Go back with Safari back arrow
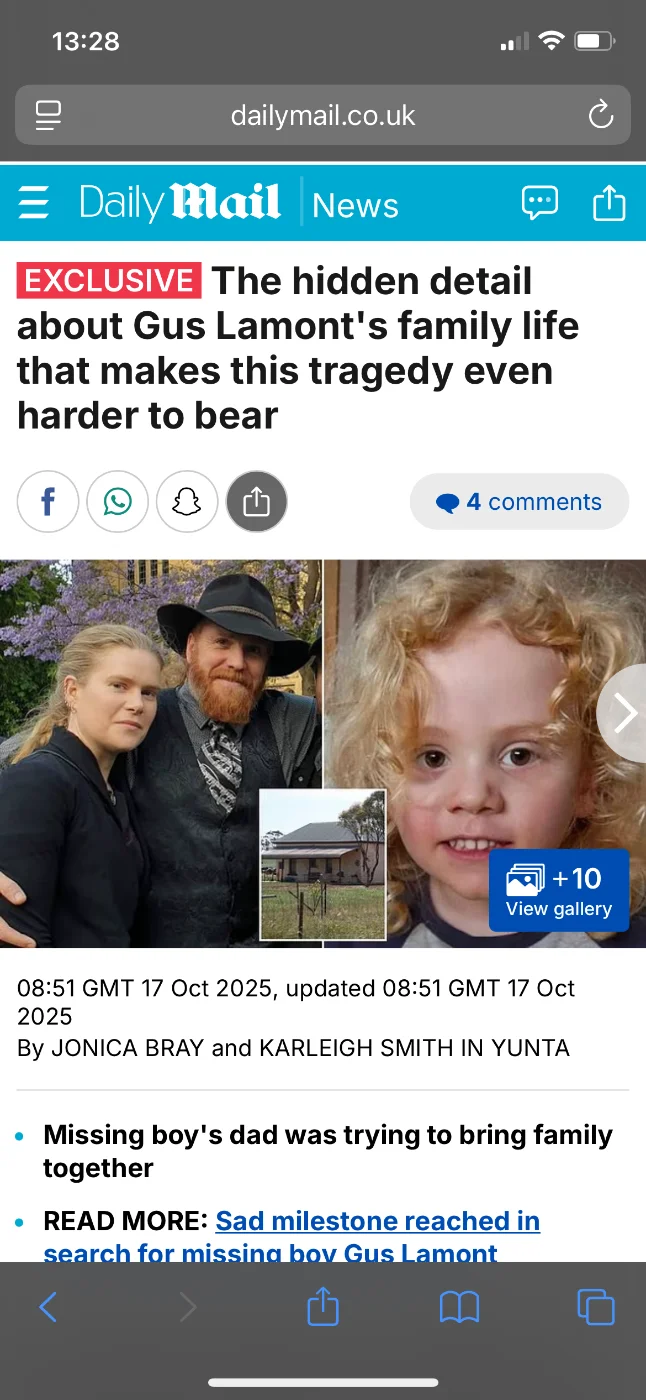 pos(48,1306)
